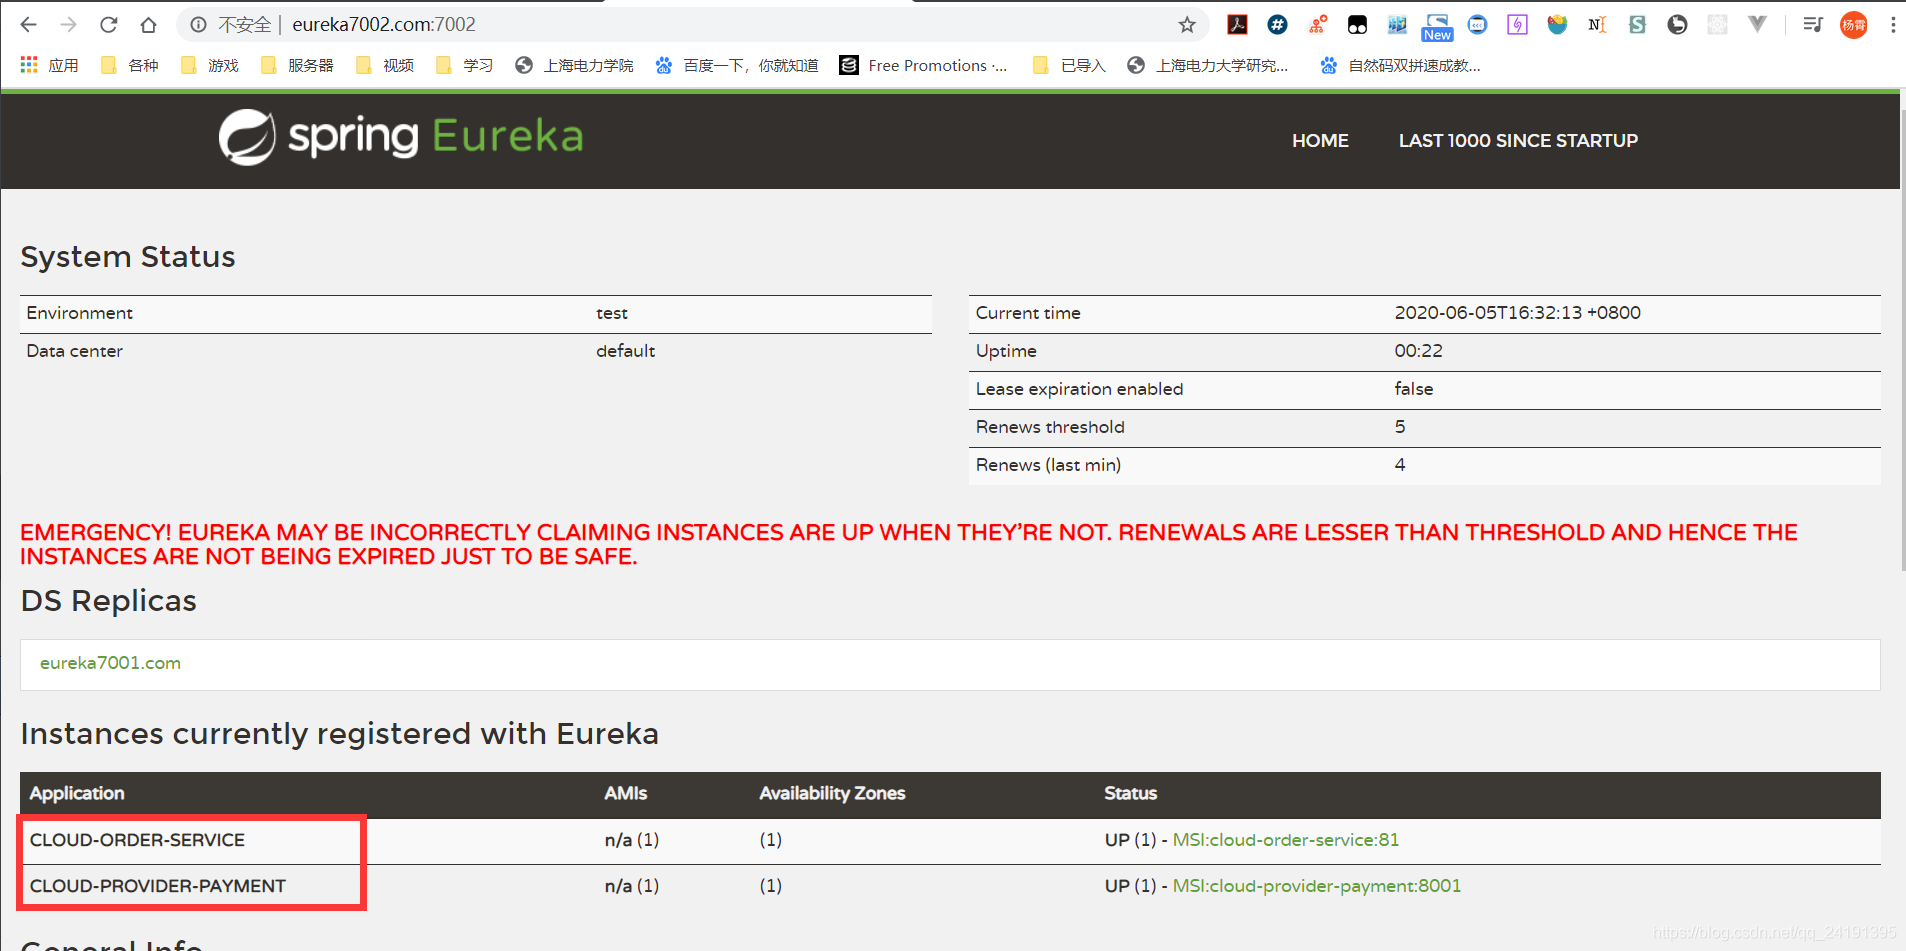Open the apps grid shortcut 应用
Viewport: 1906px width, 951px height.
(x=49, y=65)
